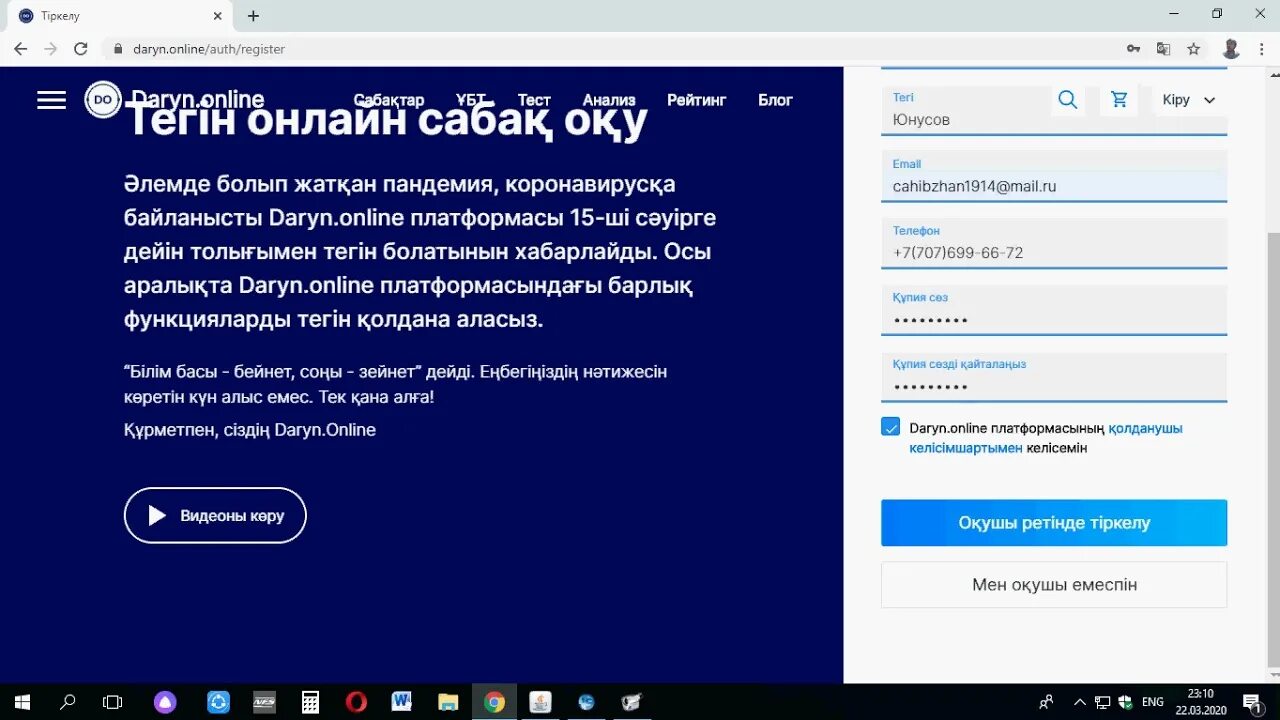Click the Daryn.online DO logo
Viewport: 1280px width, 720px height.
point(103,100)
